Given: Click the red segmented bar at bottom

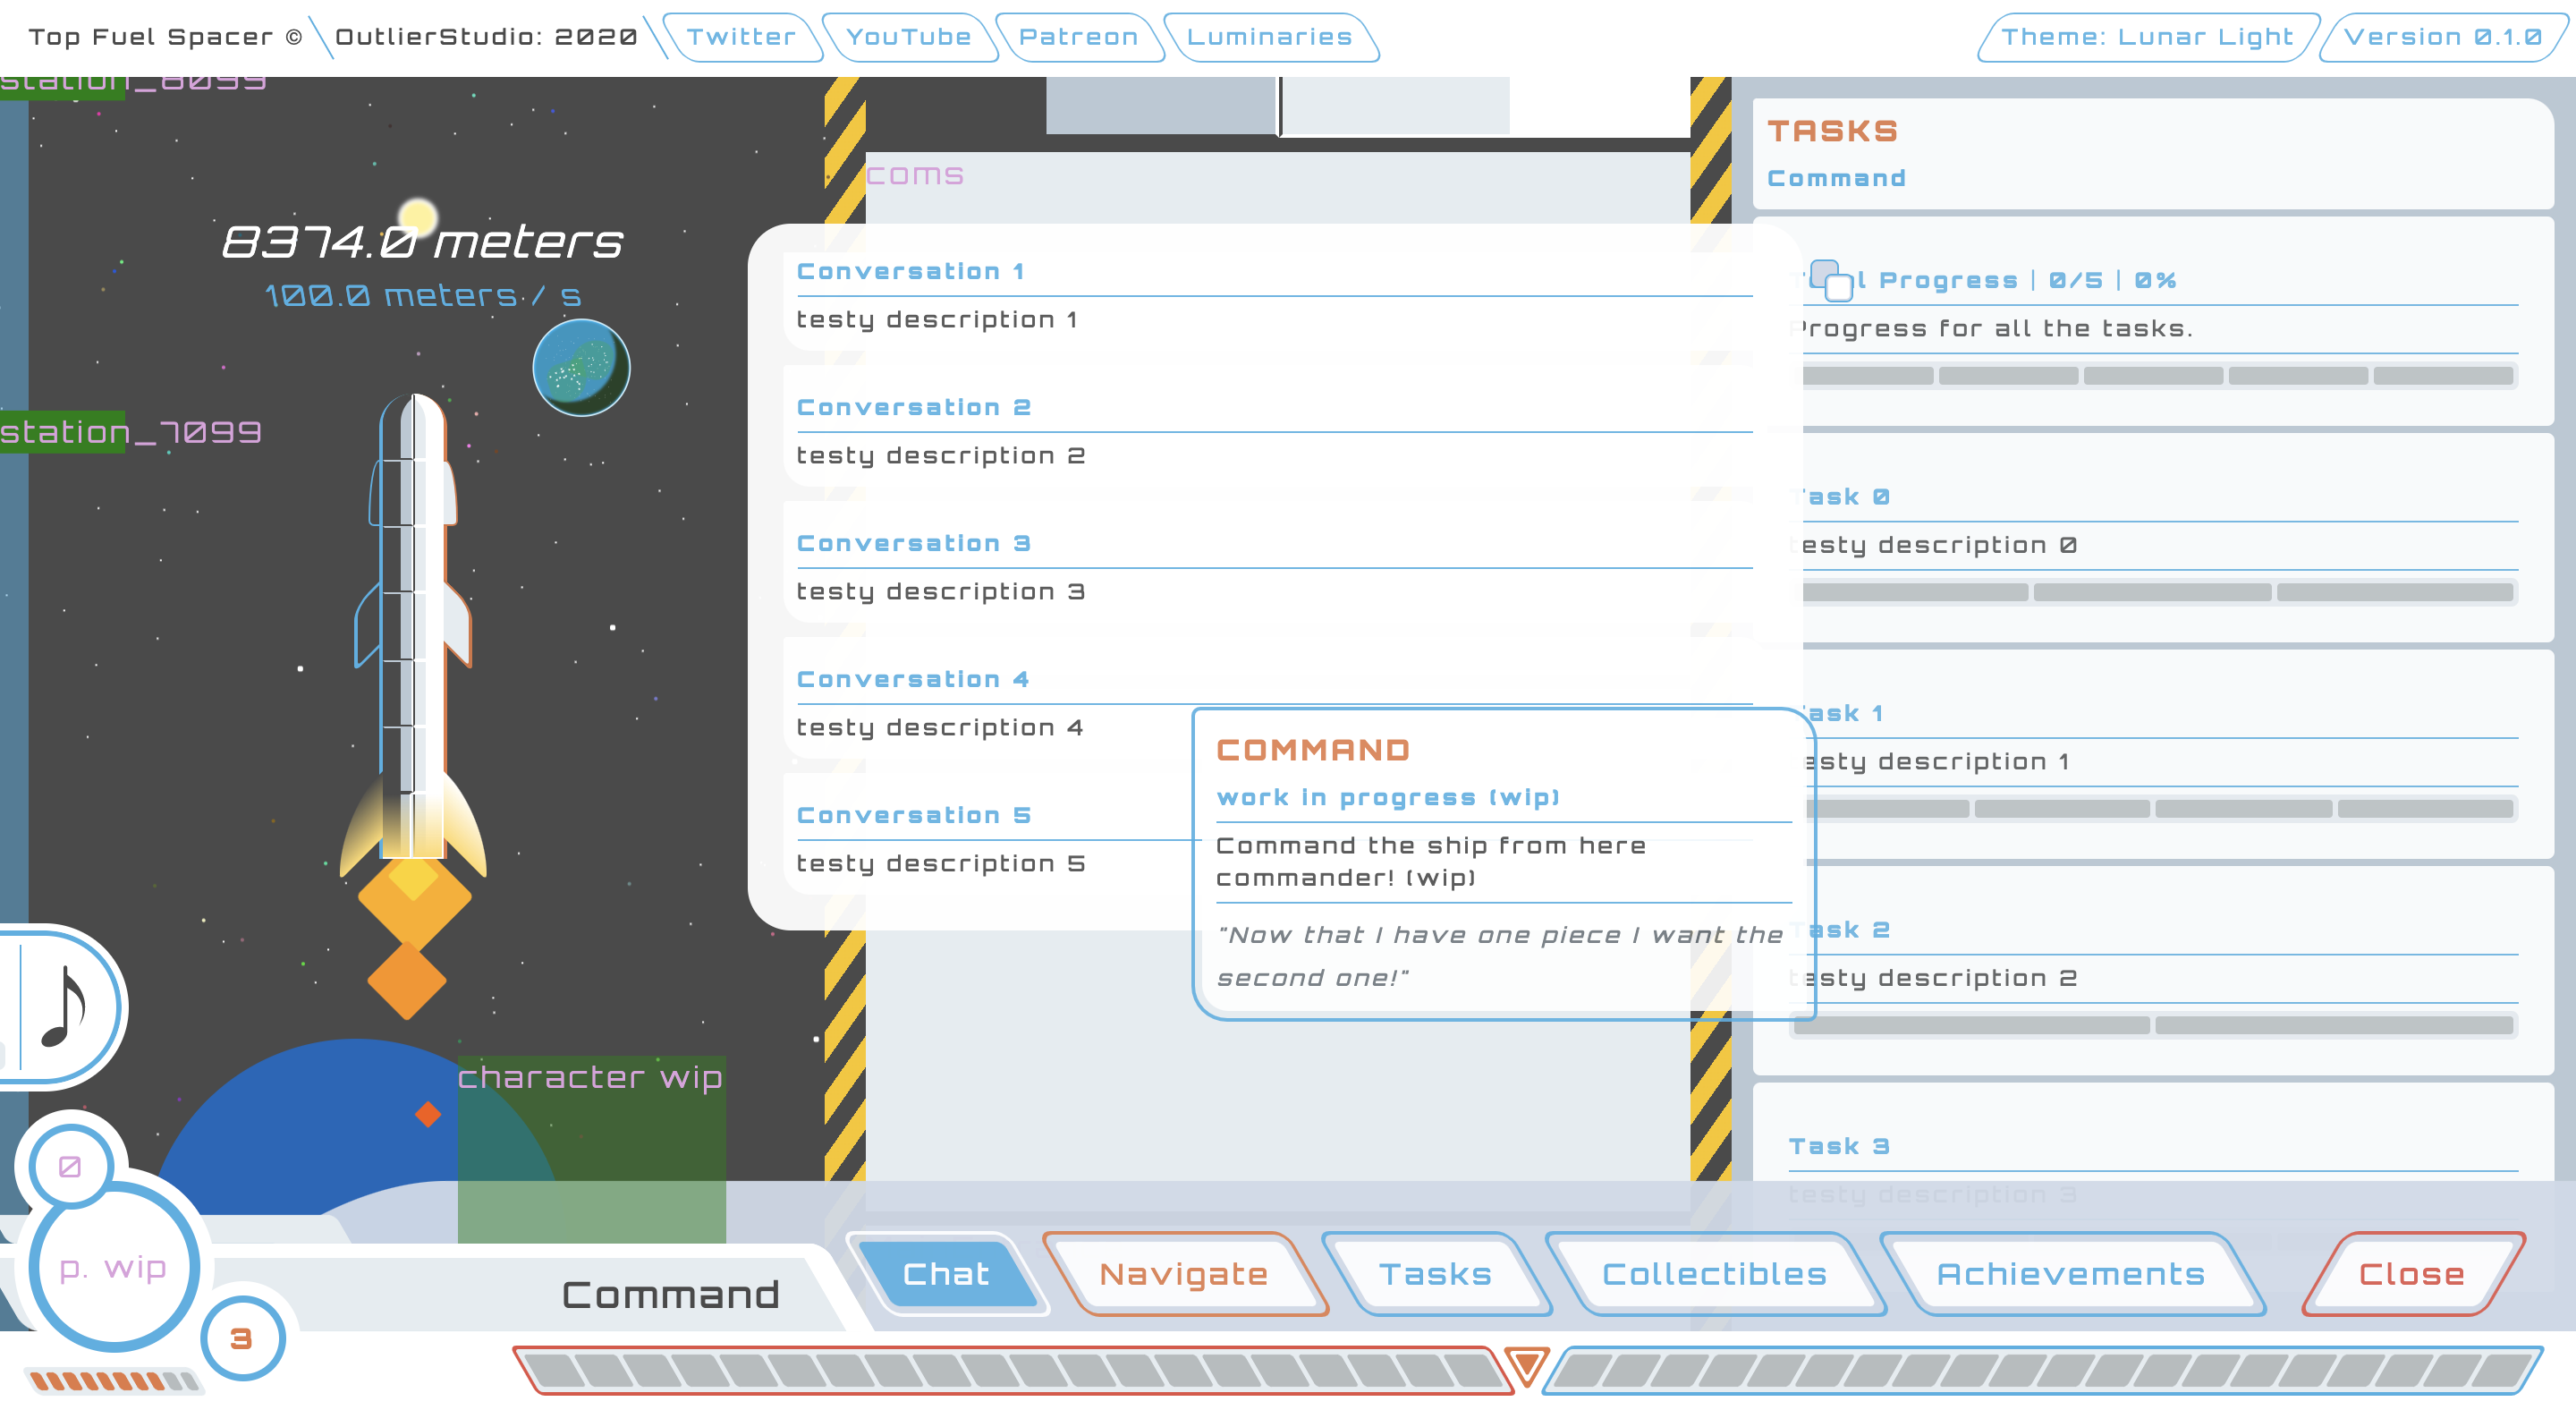Looking at the screenshot, I should [x=1013, y=1370].
